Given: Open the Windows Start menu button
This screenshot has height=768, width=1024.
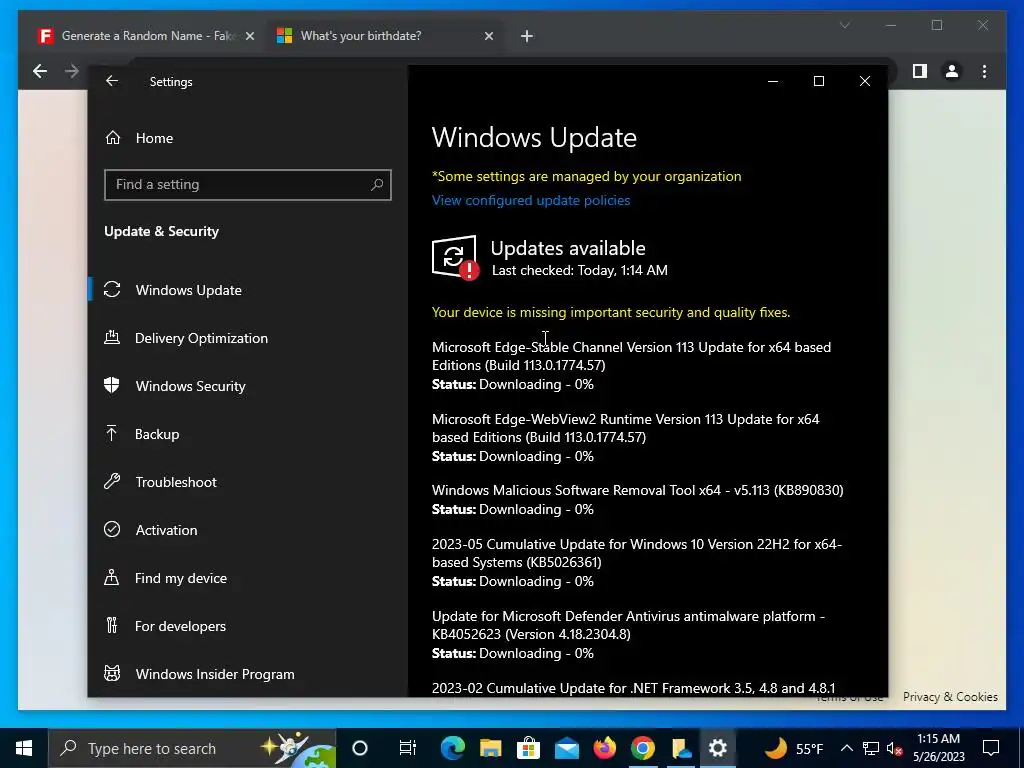Looking at the screenshot, I should [x=24, y=748].
